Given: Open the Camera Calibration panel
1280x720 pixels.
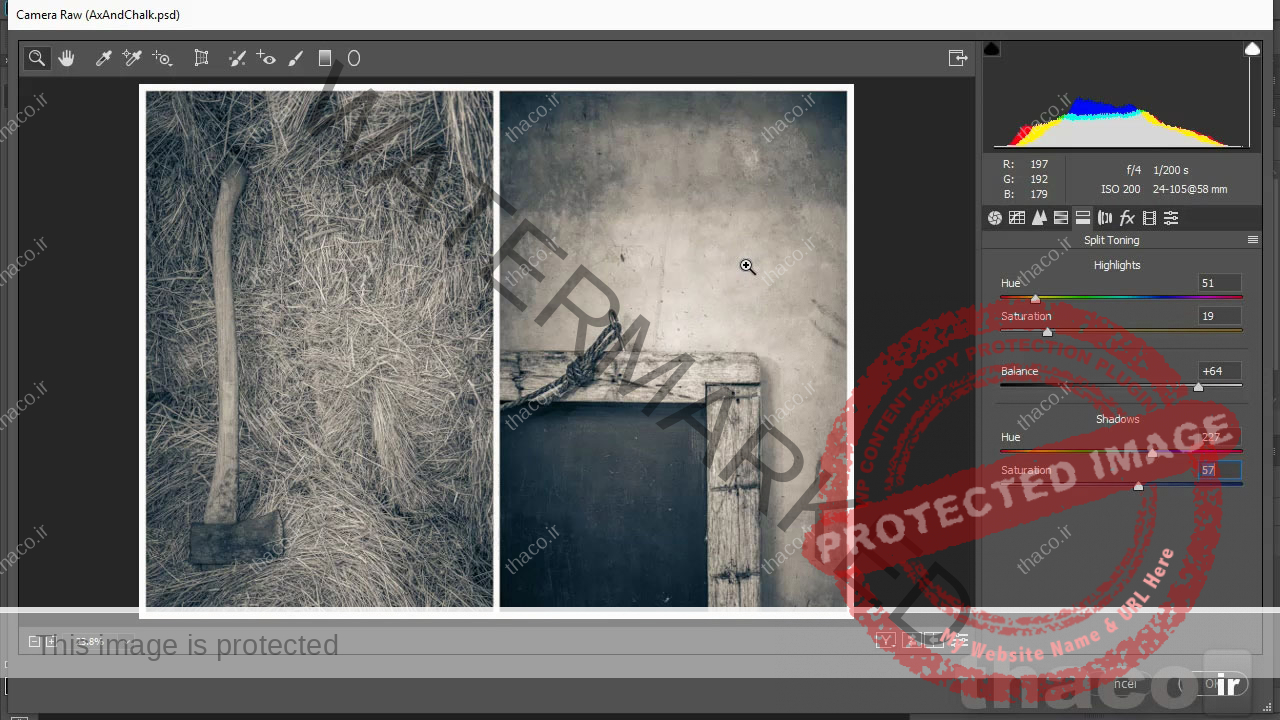Looking at the screenshot, I should 1149,218.
